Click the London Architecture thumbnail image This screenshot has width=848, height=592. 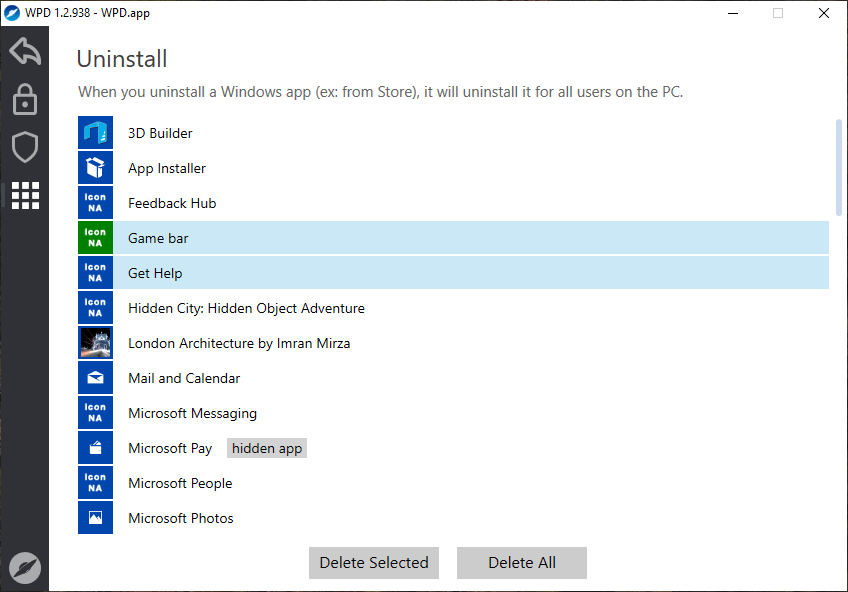tap(95, 343)
